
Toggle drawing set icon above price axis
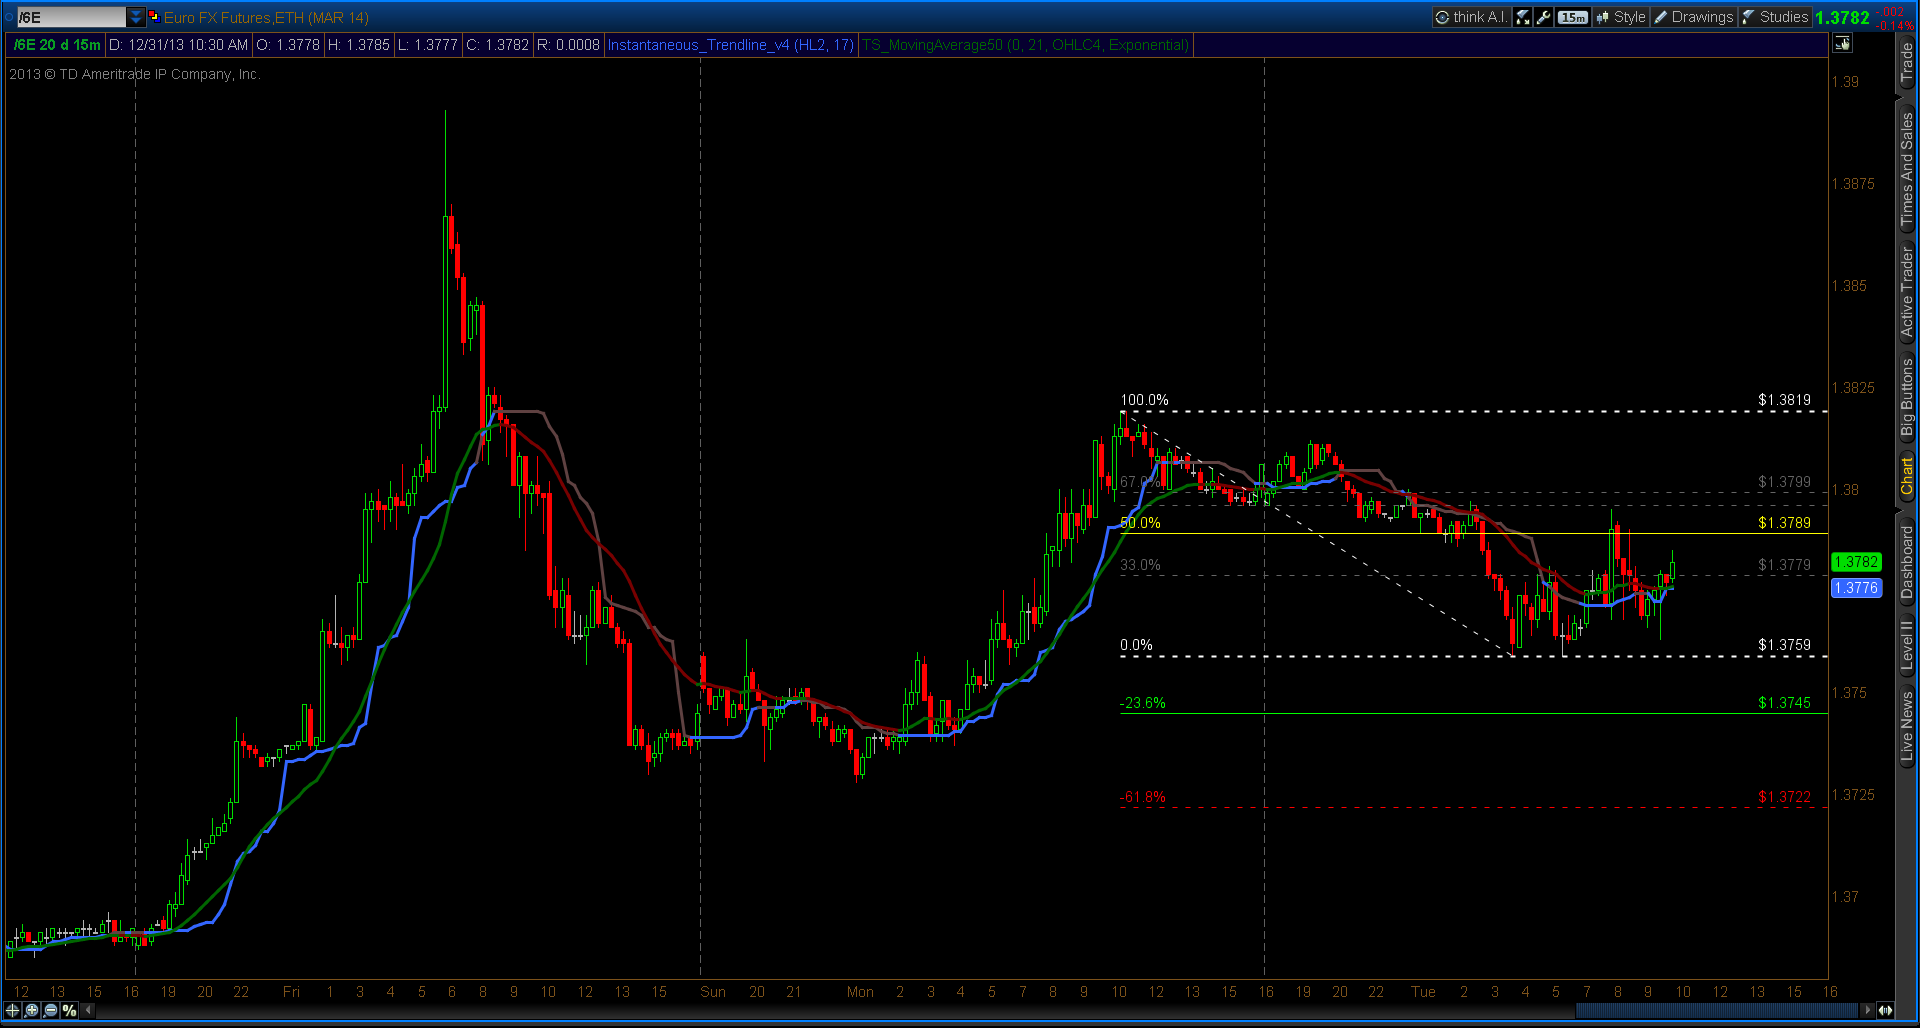pos(1842,43)
